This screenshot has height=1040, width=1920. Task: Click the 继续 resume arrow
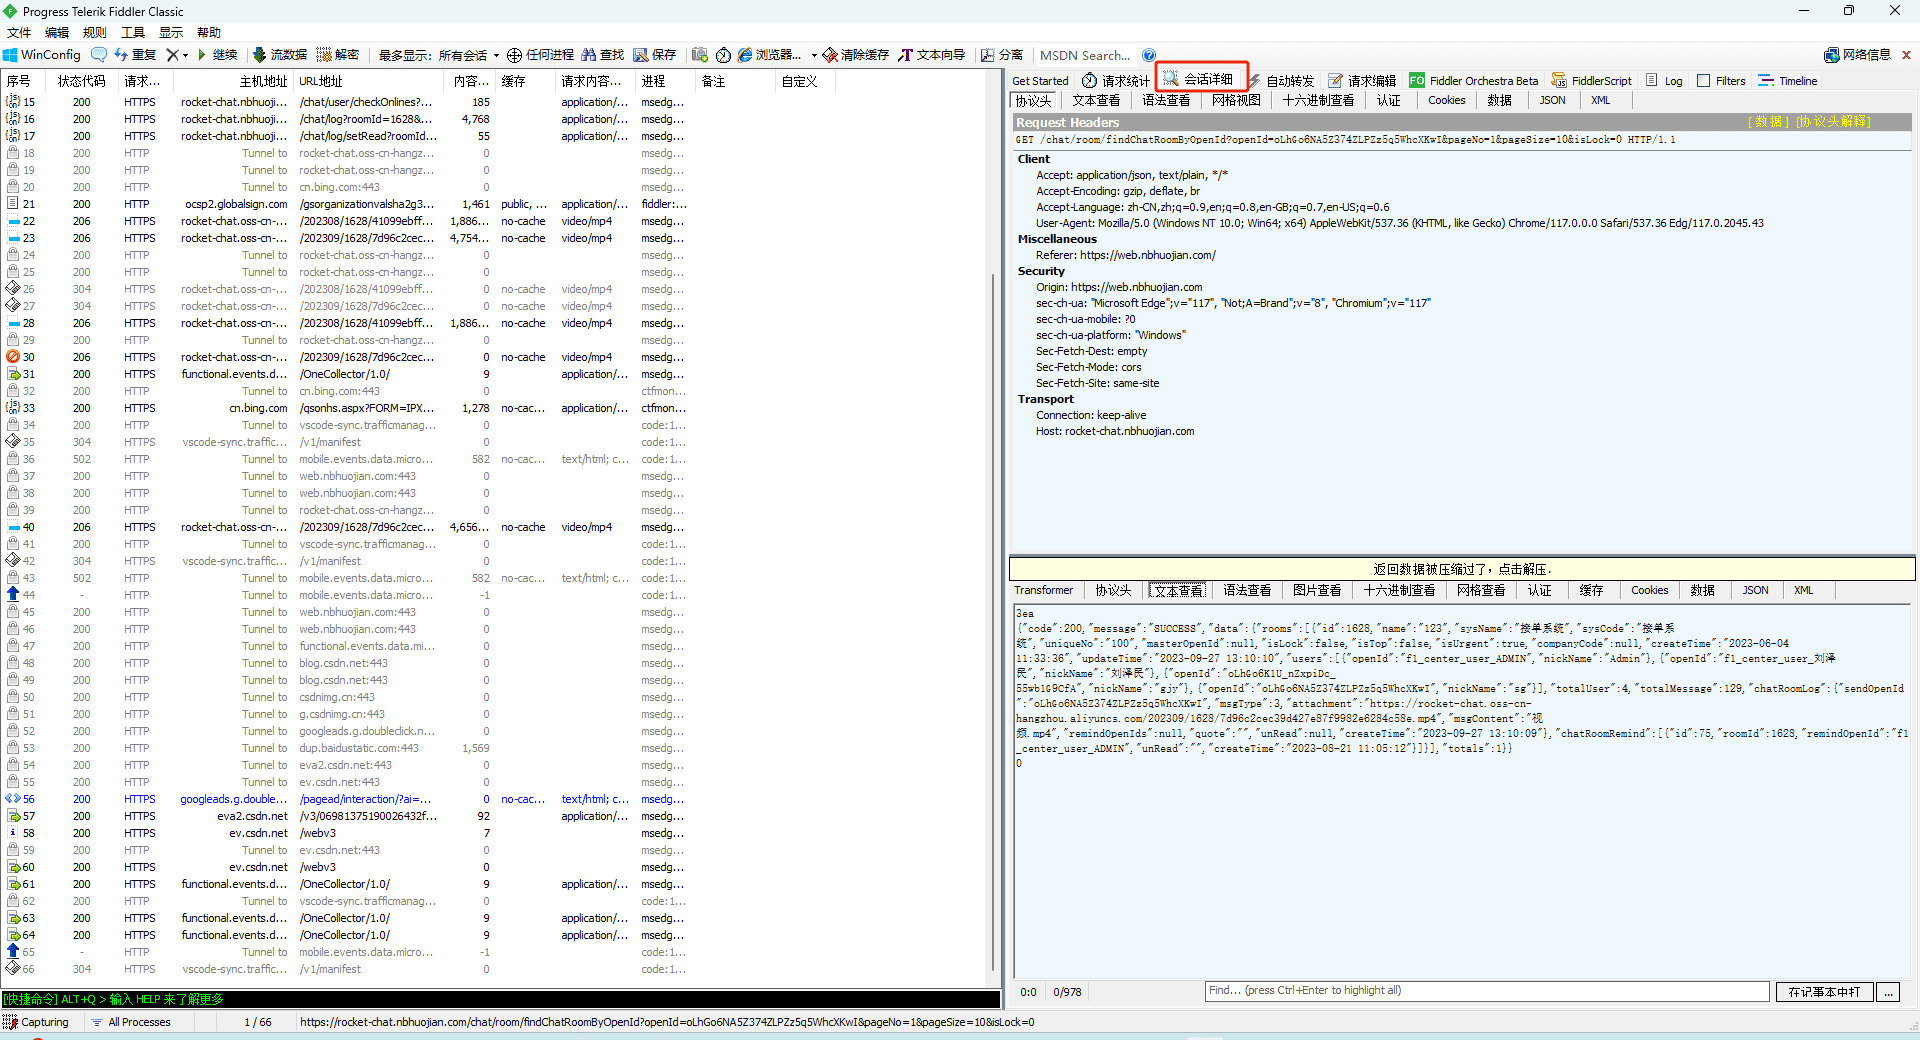tap(217, 55)
